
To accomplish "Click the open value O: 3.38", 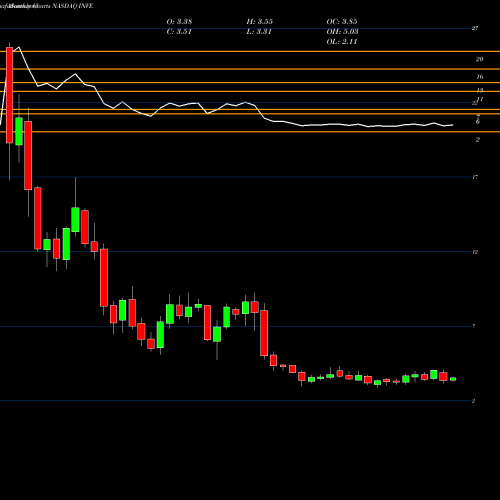I will (179, 22).
